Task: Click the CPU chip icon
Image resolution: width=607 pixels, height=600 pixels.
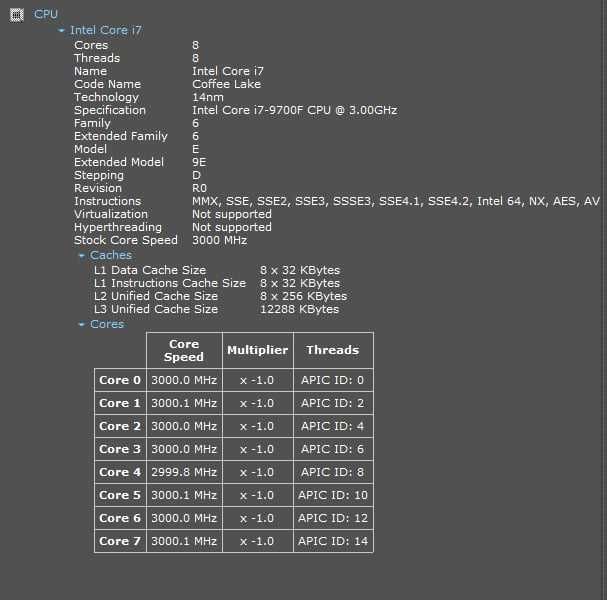Action: (x=16, y=15)
